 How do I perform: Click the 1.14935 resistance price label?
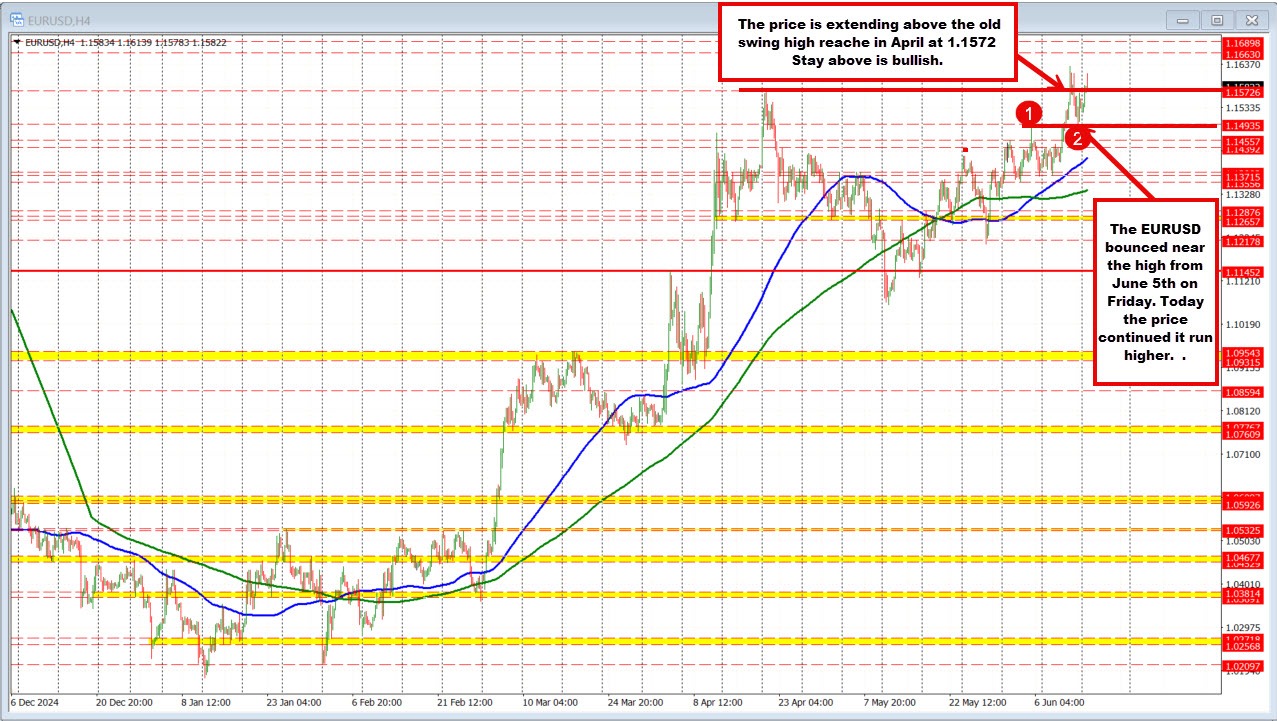click(1245, 126)
